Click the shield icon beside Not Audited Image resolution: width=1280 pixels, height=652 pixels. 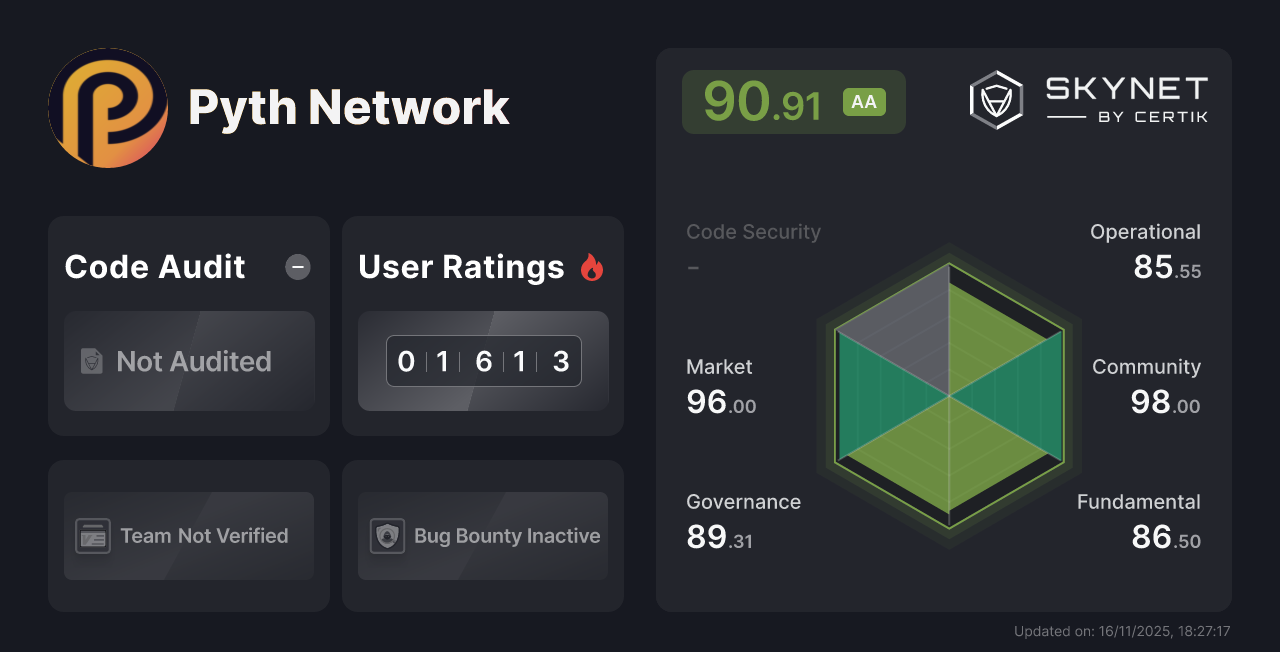[91, 362]
